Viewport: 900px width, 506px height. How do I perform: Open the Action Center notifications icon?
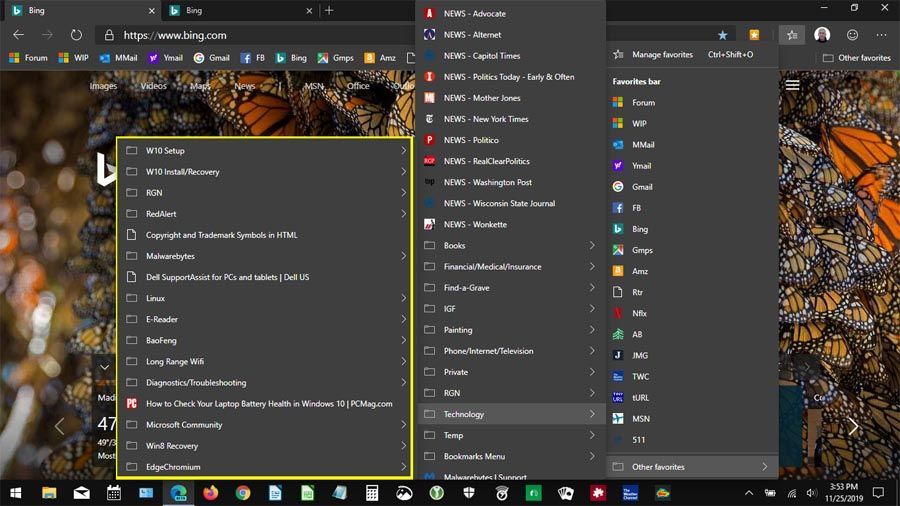tap(878, 493)
